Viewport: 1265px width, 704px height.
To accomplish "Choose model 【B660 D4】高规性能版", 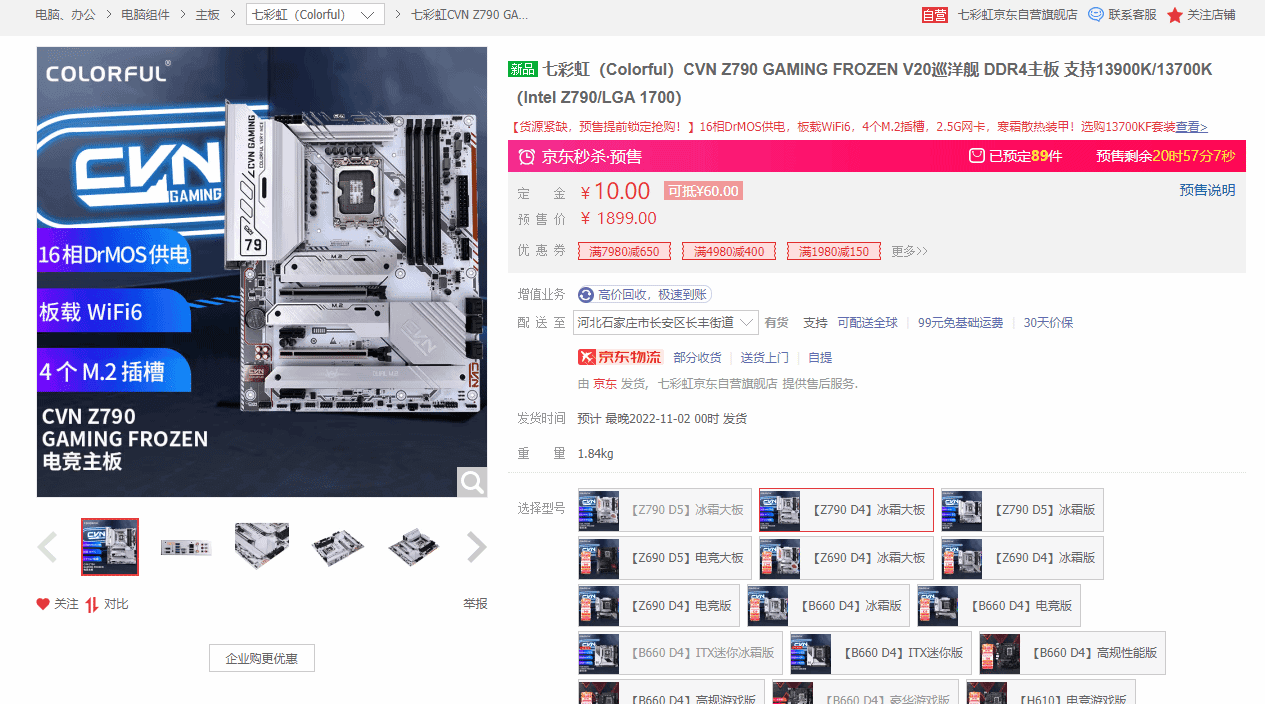I will (1072, 653).
